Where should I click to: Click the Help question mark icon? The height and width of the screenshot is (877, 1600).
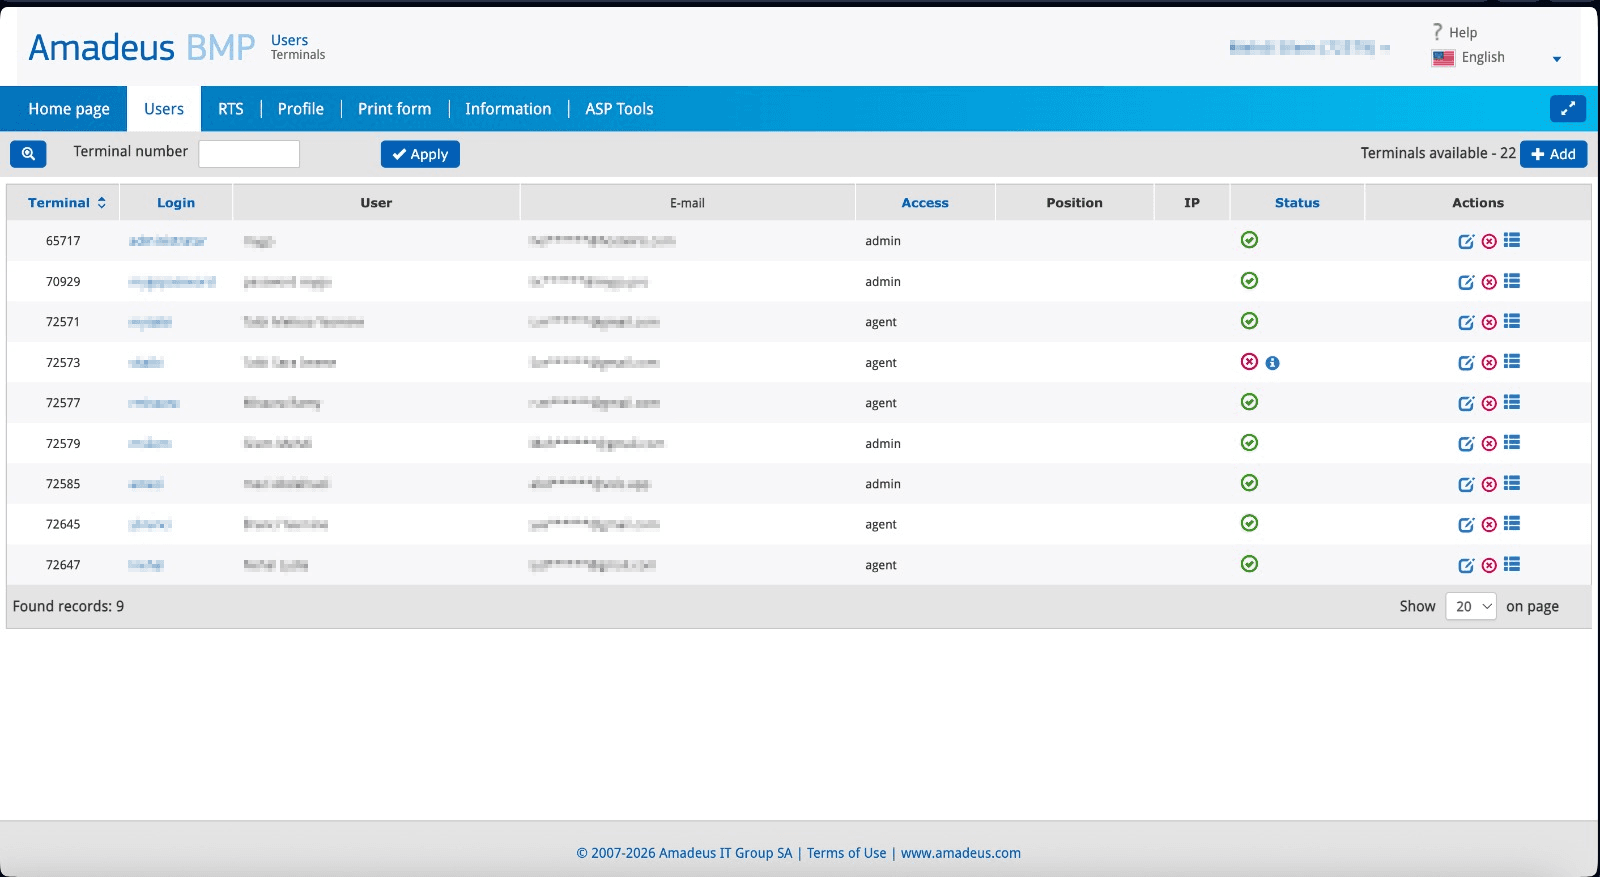click(1437, 32)
